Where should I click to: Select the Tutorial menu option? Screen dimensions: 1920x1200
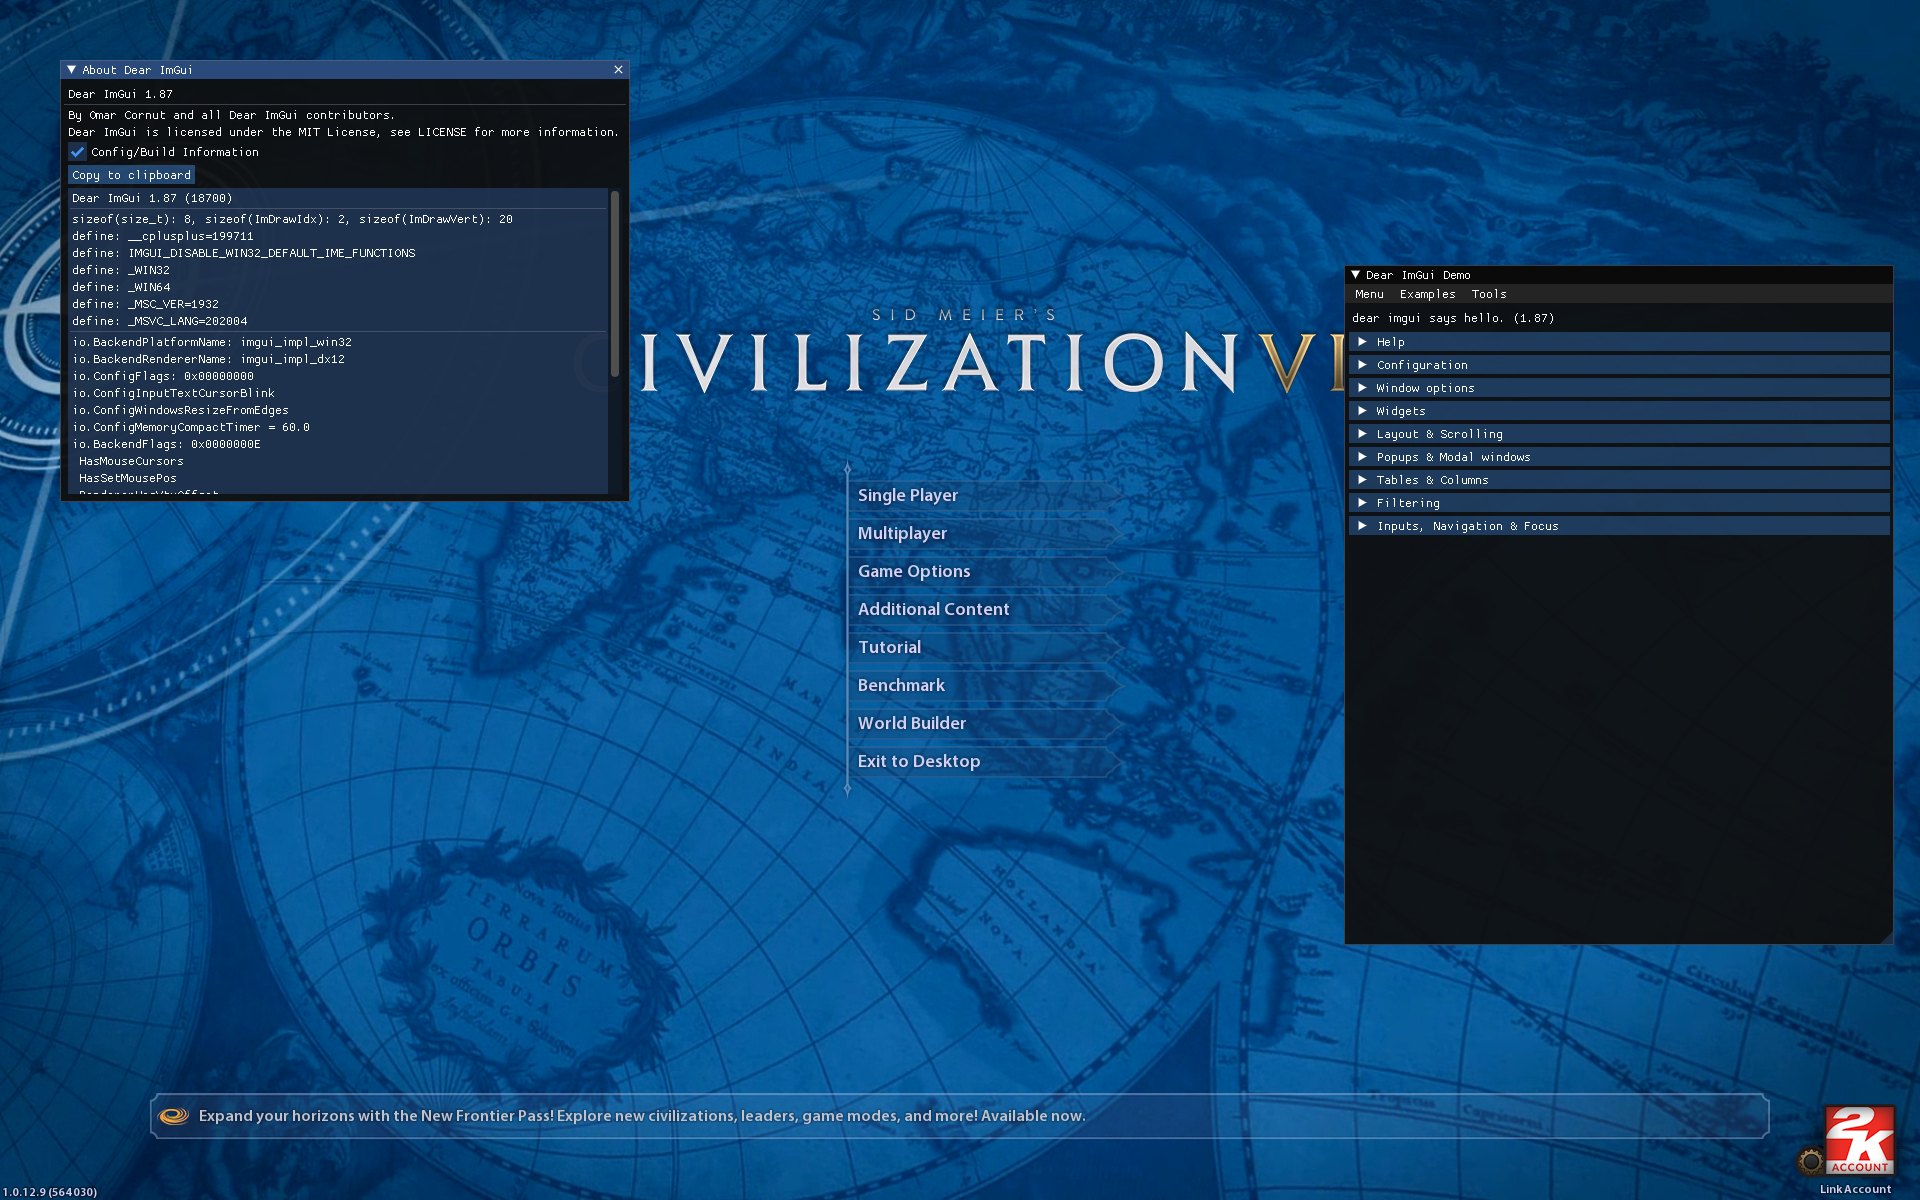(x=890, y=646)
